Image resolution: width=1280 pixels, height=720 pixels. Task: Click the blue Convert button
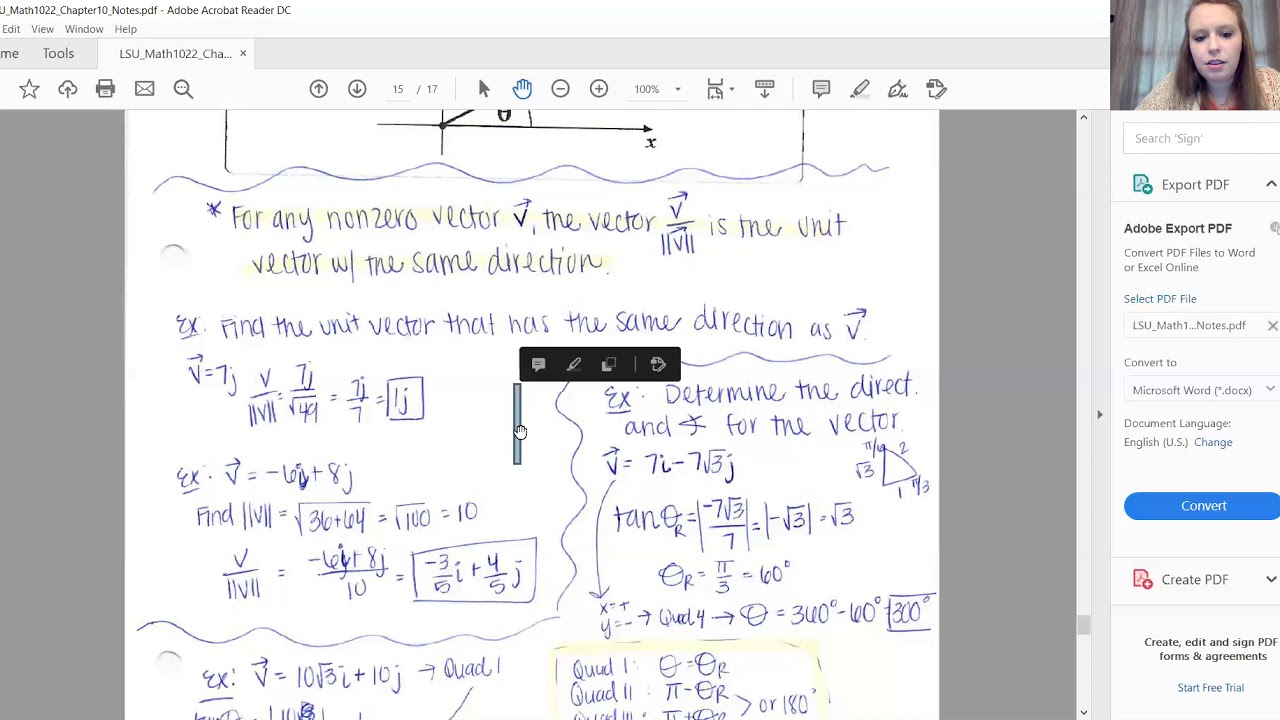pos(1201,506)
